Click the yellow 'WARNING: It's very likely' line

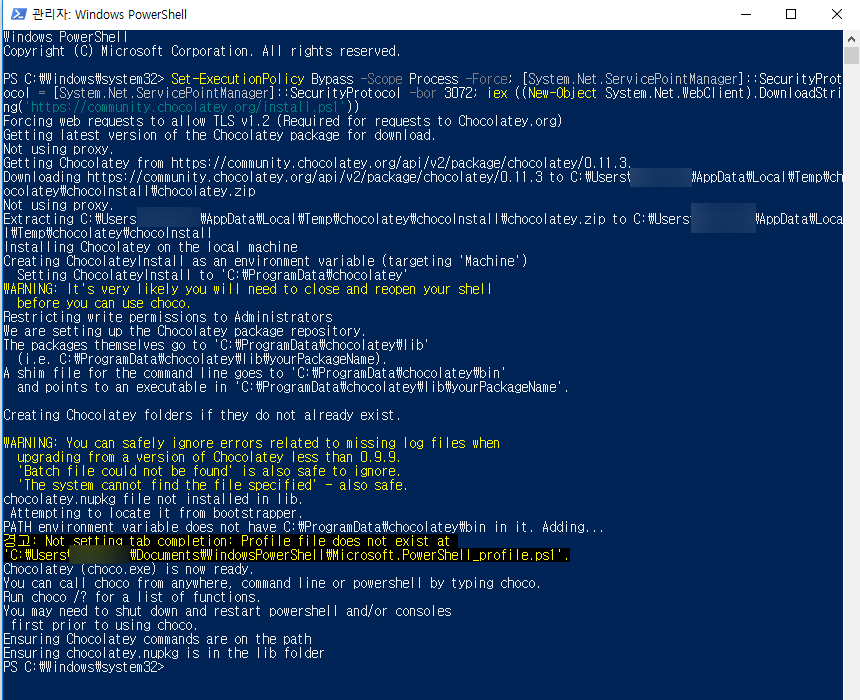click(x=248, y=289)
